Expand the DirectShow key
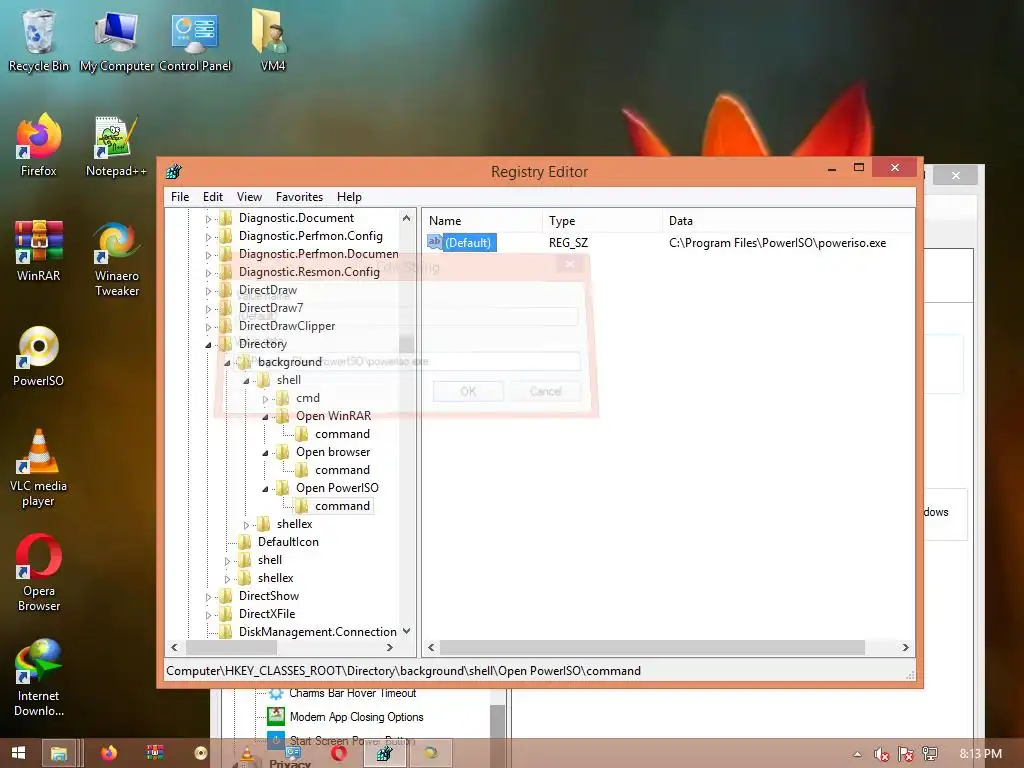 [208, 596]
